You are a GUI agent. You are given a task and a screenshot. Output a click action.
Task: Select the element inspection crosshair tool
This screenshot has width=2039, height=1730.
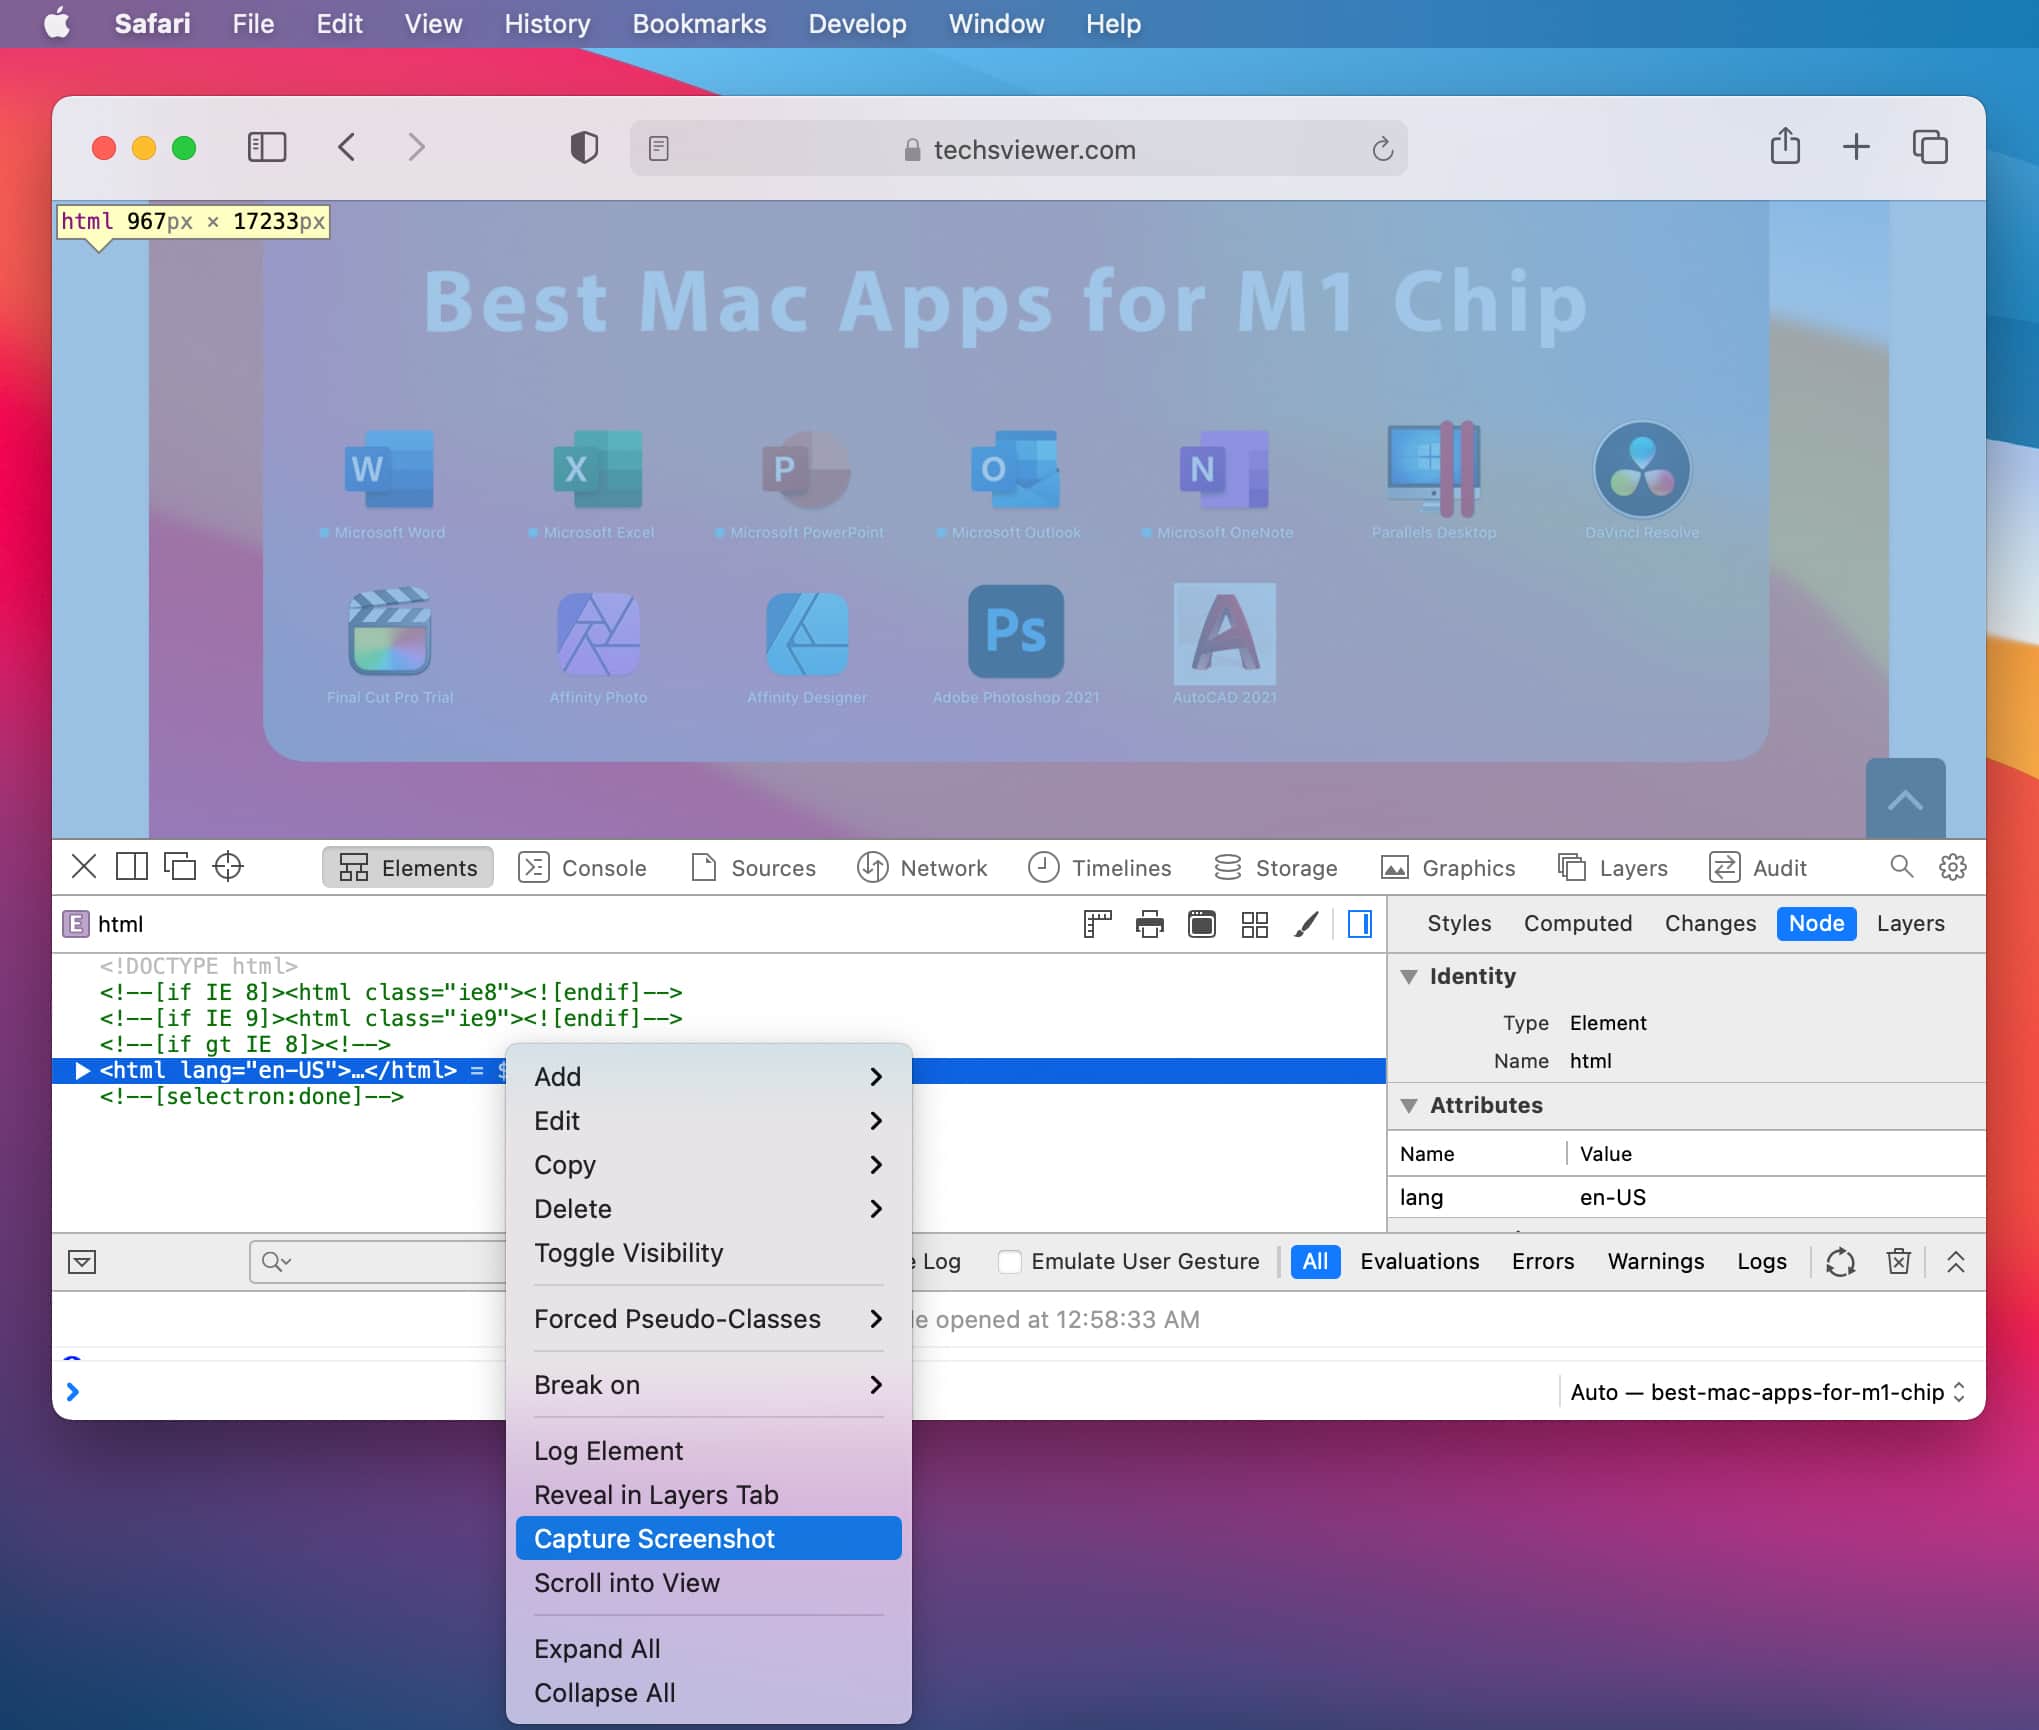point(227,867)
